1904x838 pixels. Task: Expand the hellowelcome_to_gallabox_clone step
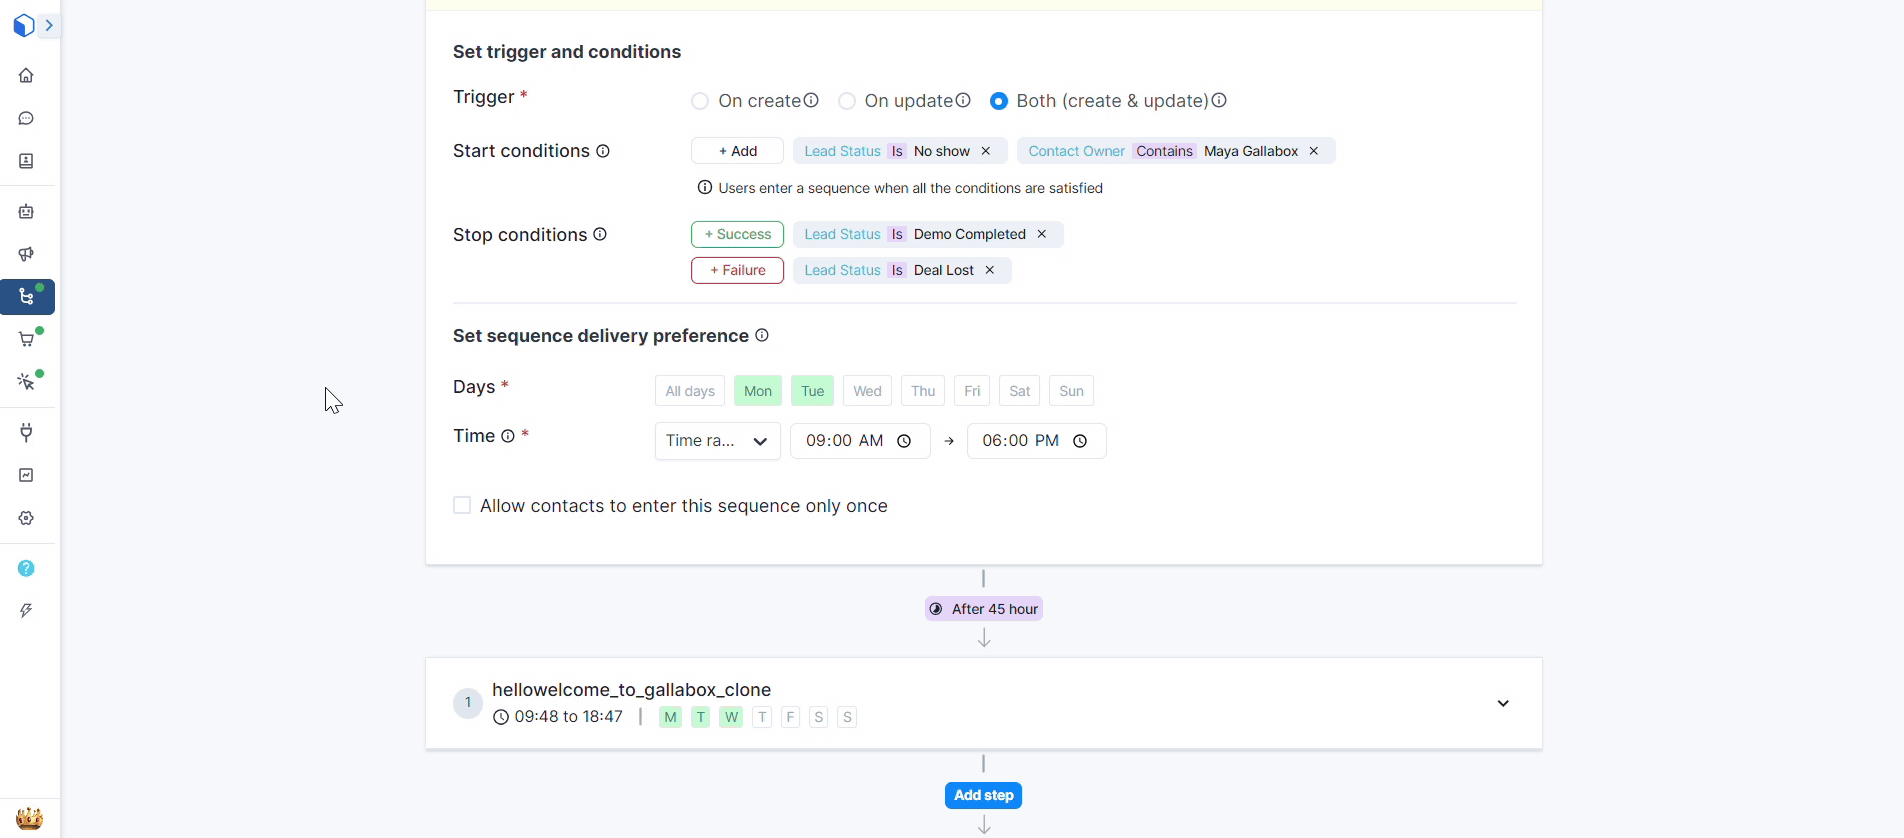pyautogui.click(x=1502, y=703)
